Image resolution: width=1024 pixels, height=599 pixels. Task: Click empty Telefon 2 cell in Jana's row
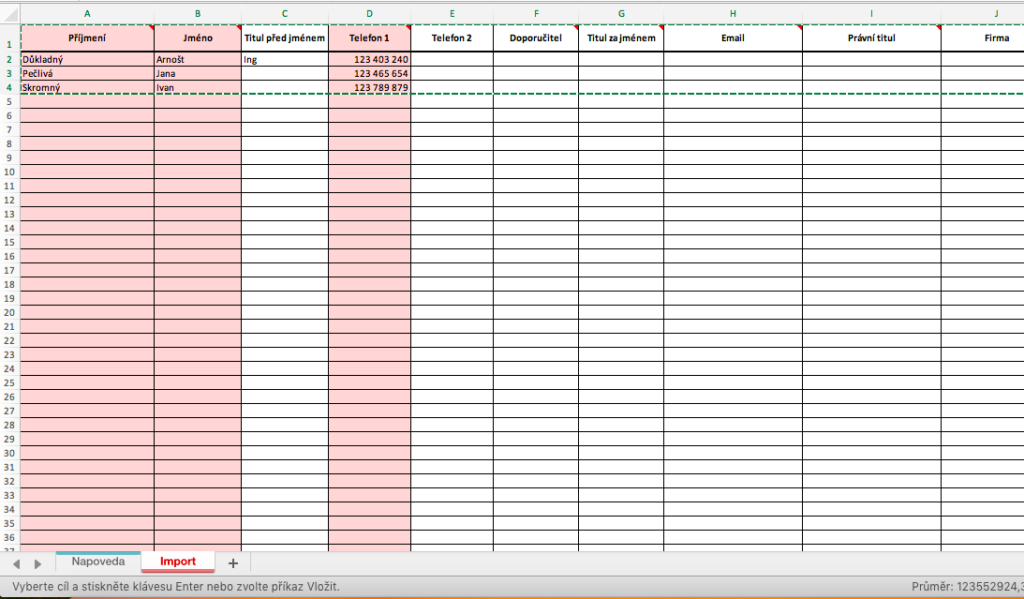(x=452, y=73)
